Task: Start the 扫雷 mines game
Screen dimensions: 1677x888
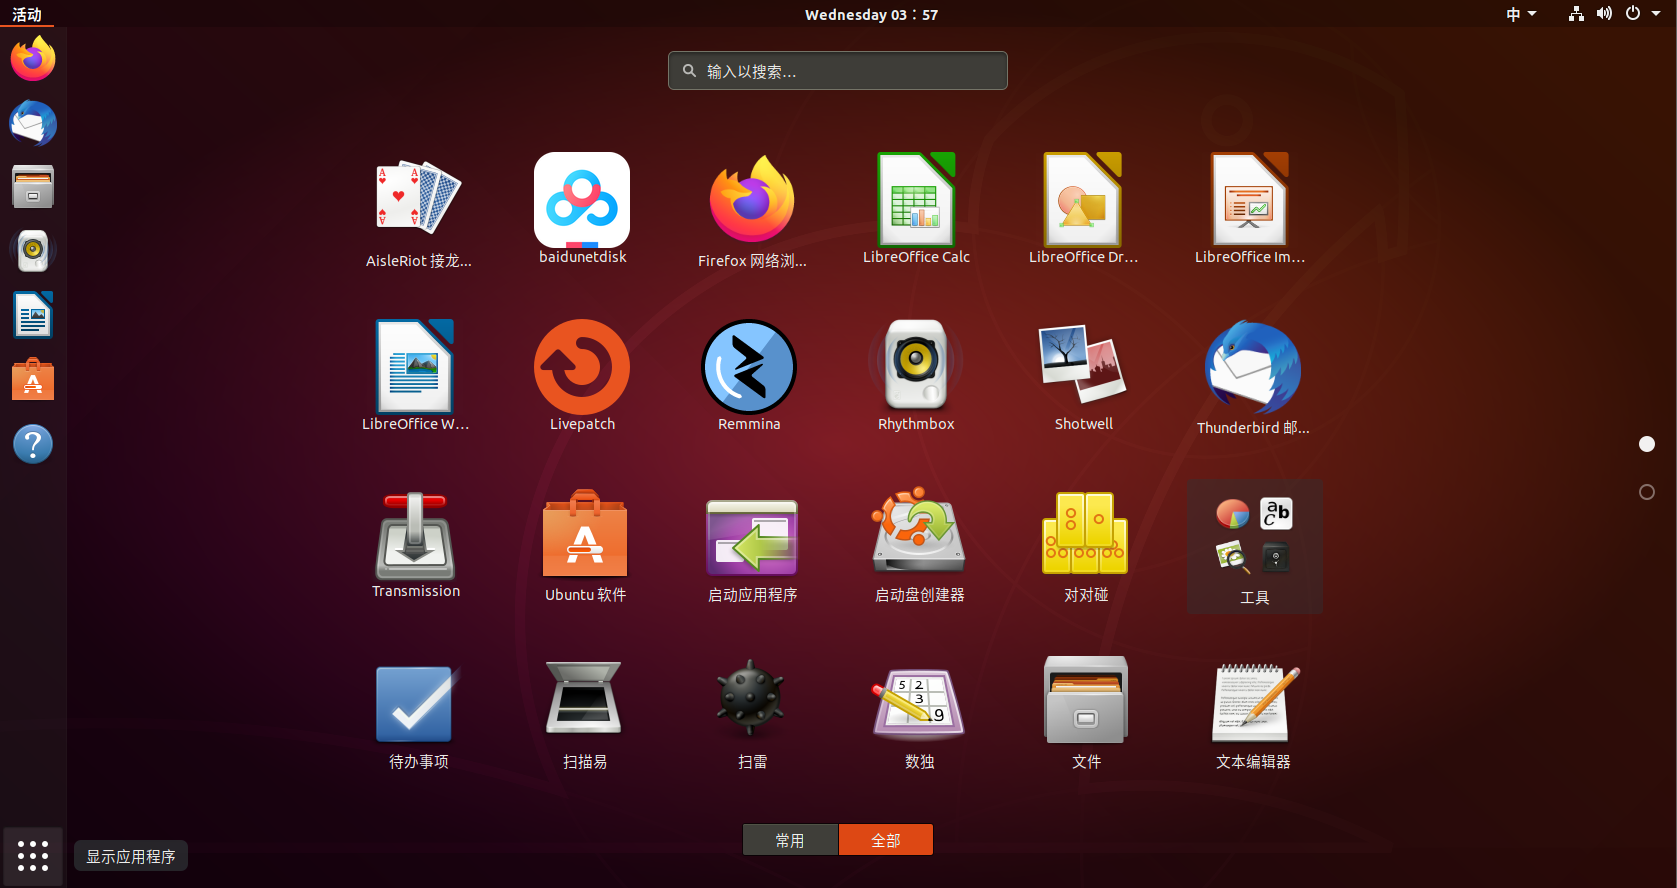Action: pyautogui.click(x=752, y=714)
